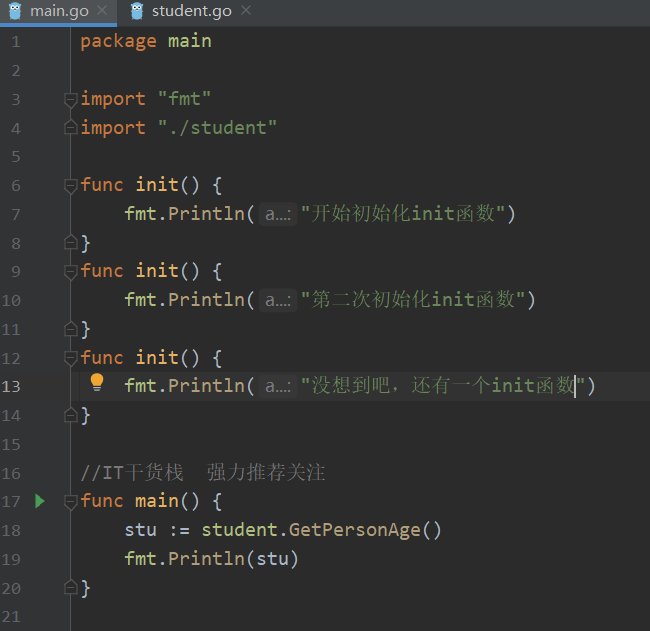Screen dimensions: 650x631
Task: Collapse the import block at line 3
Action: 71,100
